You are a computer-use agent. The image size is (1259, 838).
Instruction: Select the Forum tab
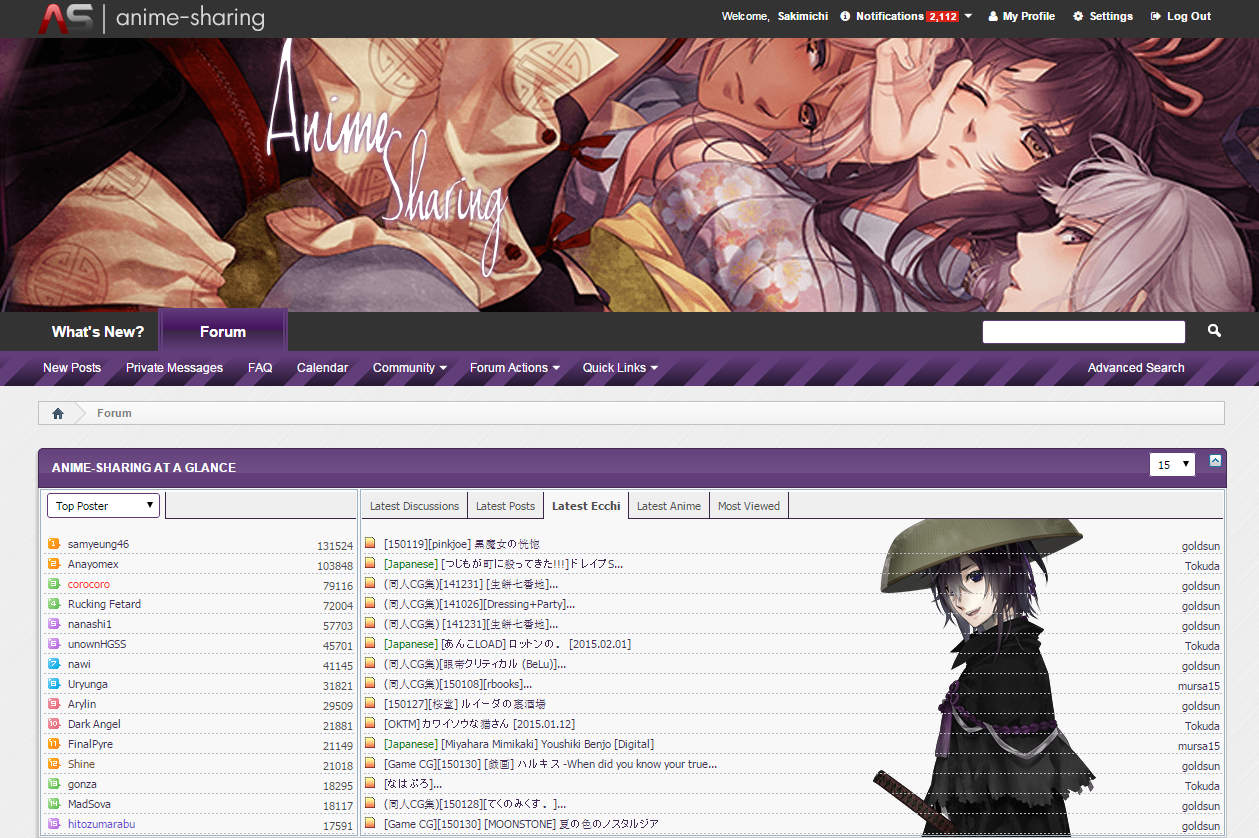pos(223,332)
